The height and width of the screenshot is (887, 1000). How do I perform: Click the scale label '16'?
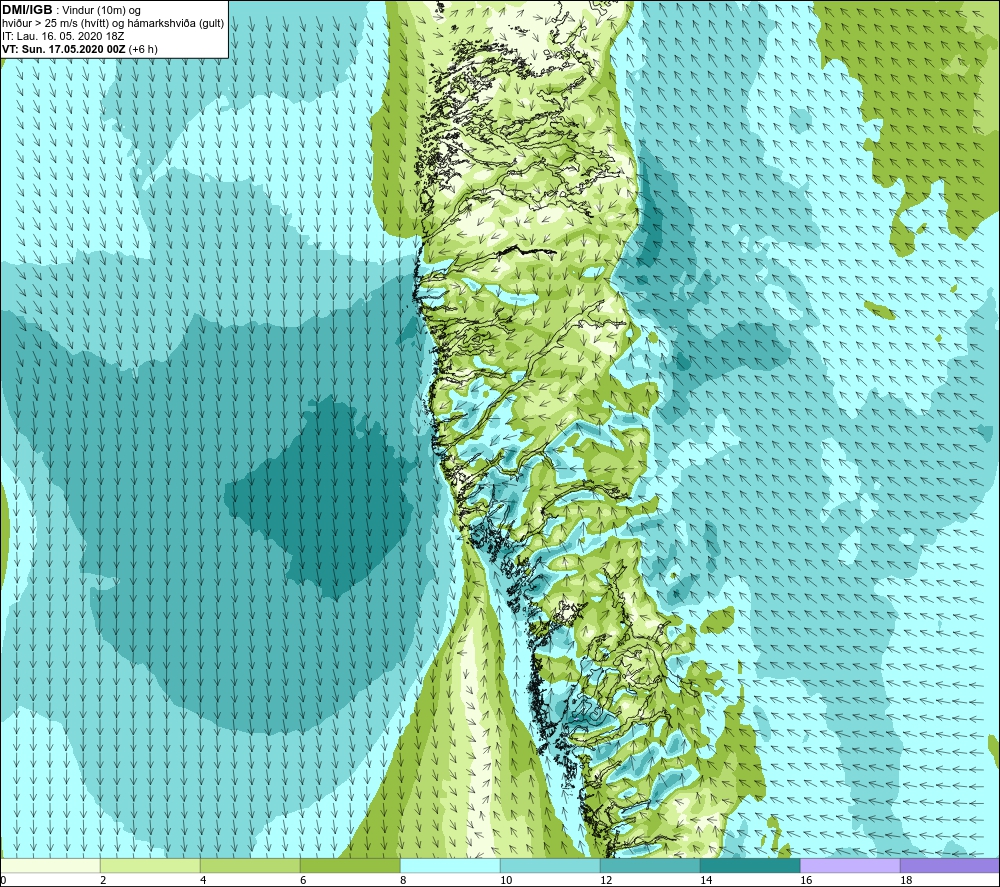[x=806, y=881]
